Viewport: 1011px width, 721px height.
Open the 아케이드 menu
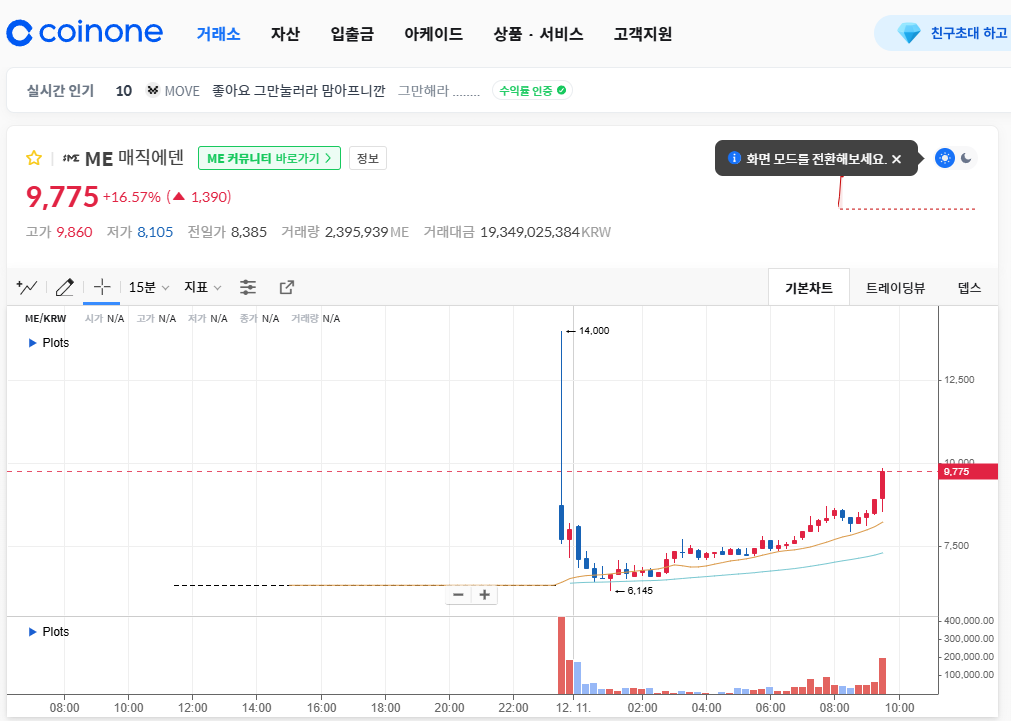pos(433,34)
